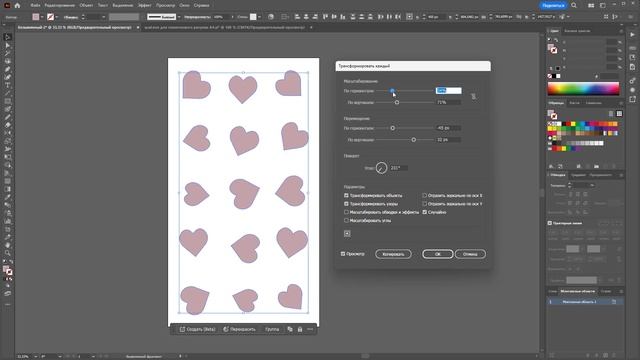Viewport: 640px width, 360px height.
Task: Click the angle value input field
Action: pyautogui.click(x=398, y=168)
